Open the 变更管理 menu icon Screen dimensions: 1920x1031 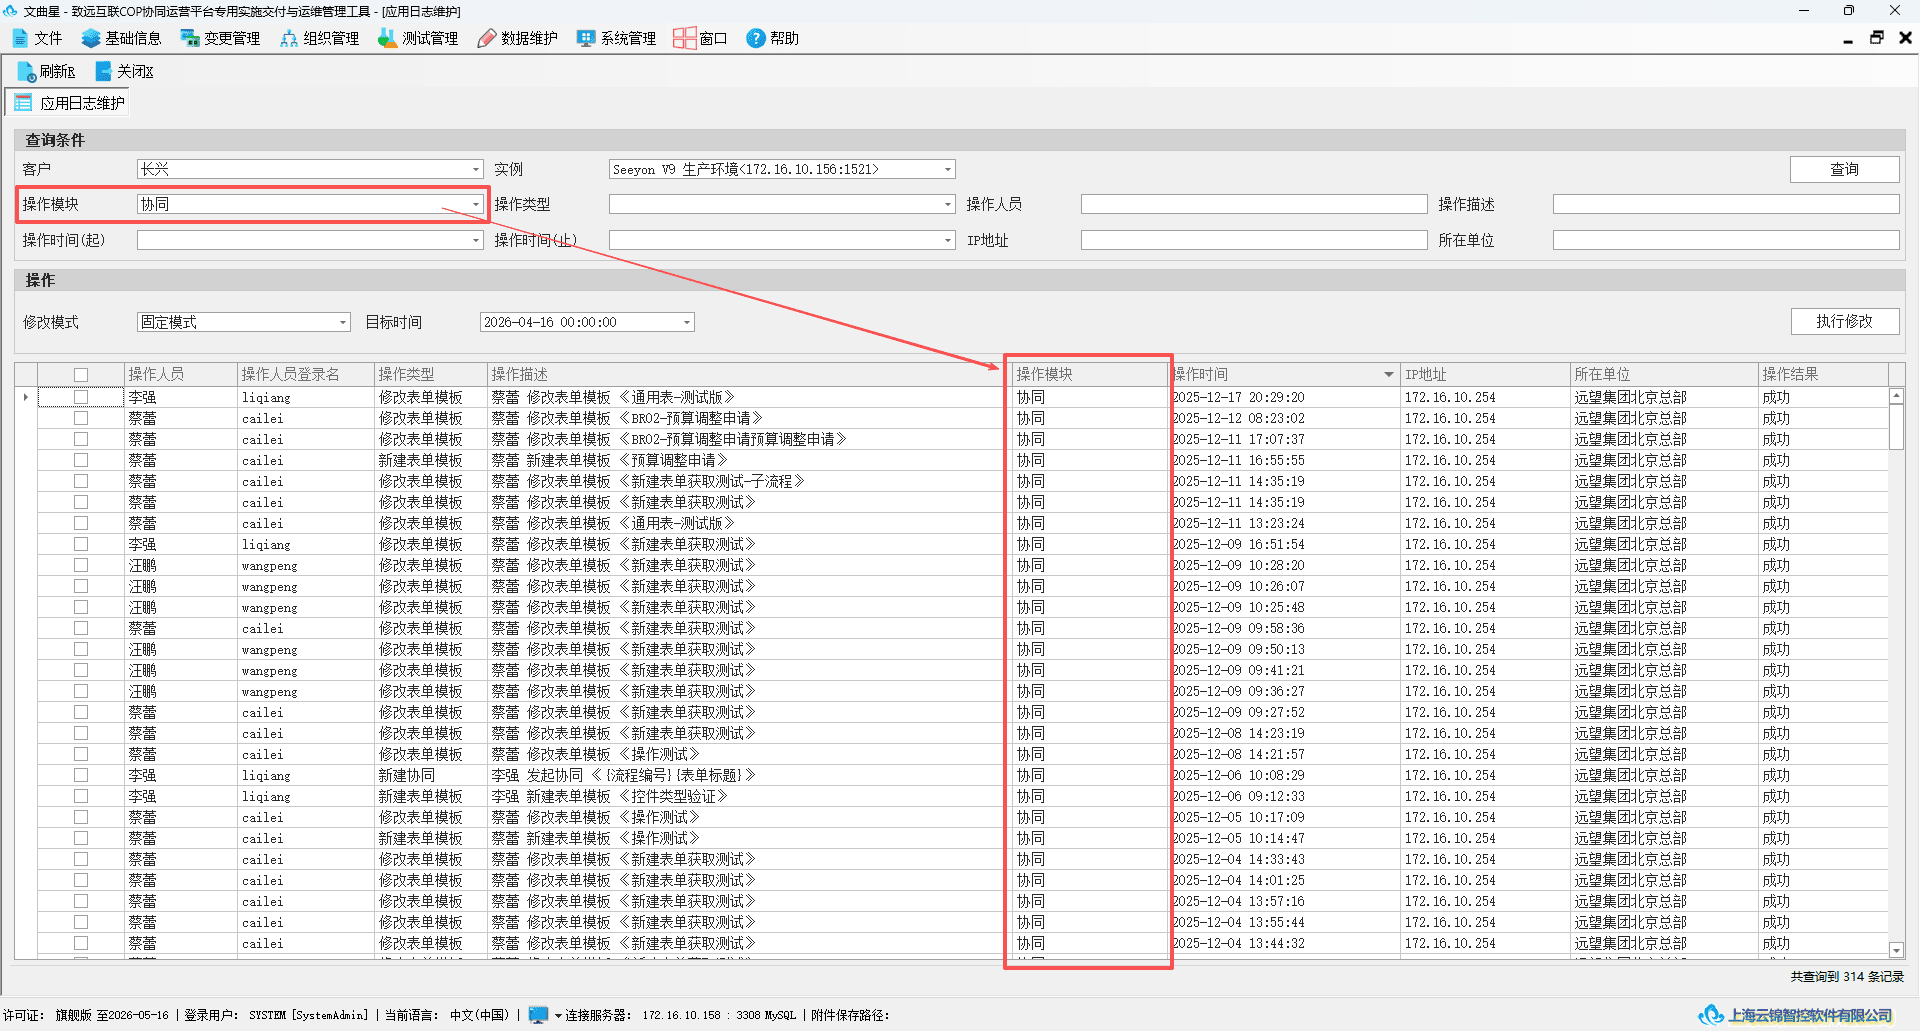click(x=190, y=38)
